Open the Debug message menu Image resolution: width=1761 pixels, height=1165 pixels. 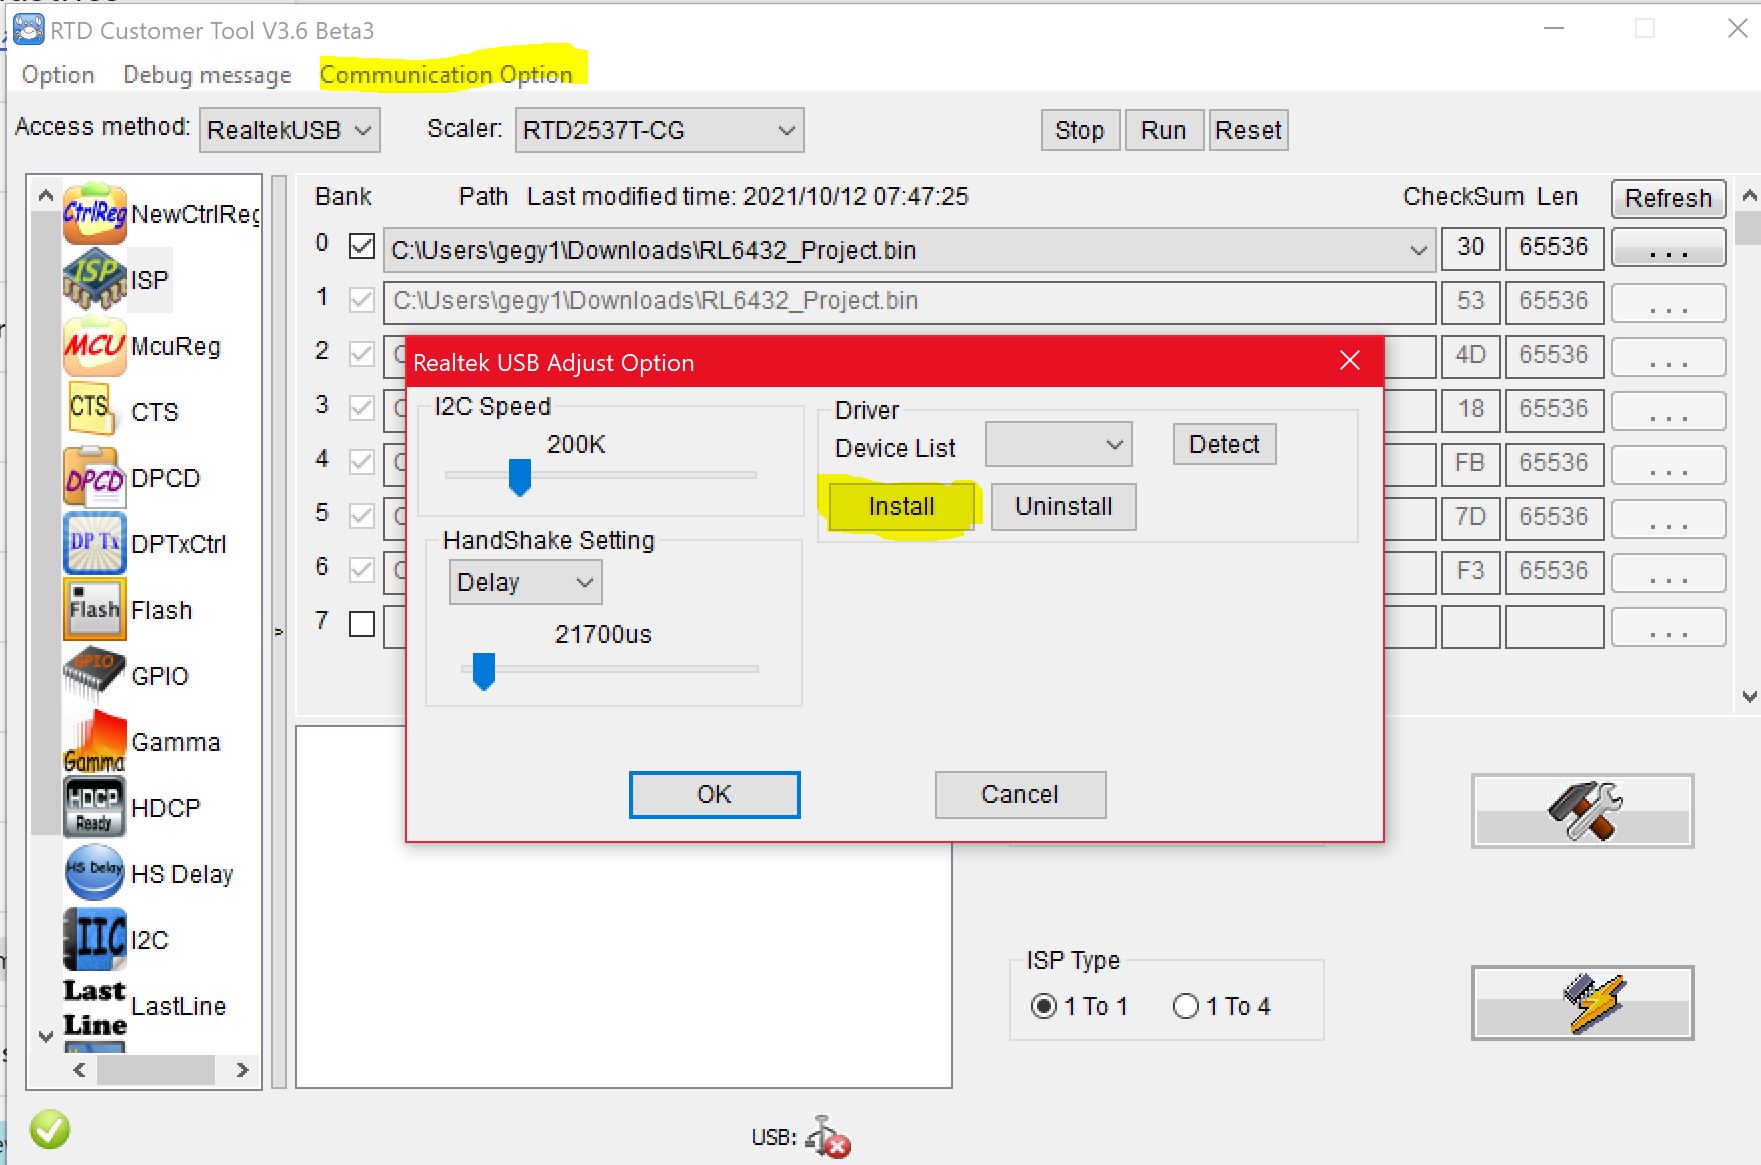207,75
